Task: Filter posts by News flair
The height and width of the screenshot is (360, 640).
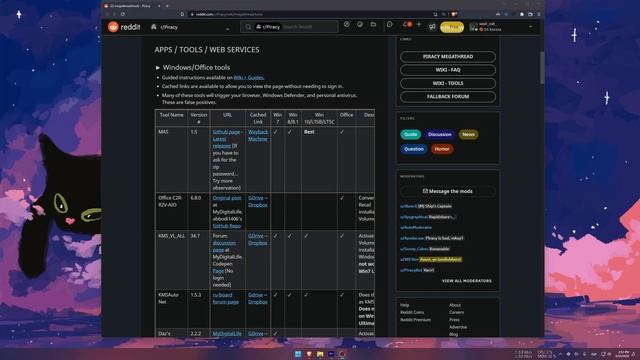Action: [x=468, y=134]
